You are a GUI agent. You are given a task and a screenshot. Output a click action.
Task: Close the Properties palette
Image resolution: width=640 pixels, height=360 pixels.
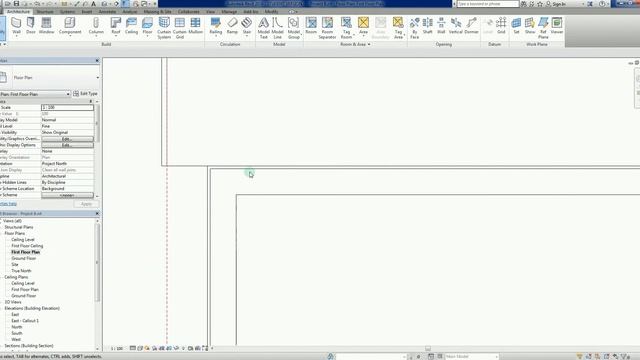pos(97,60)
